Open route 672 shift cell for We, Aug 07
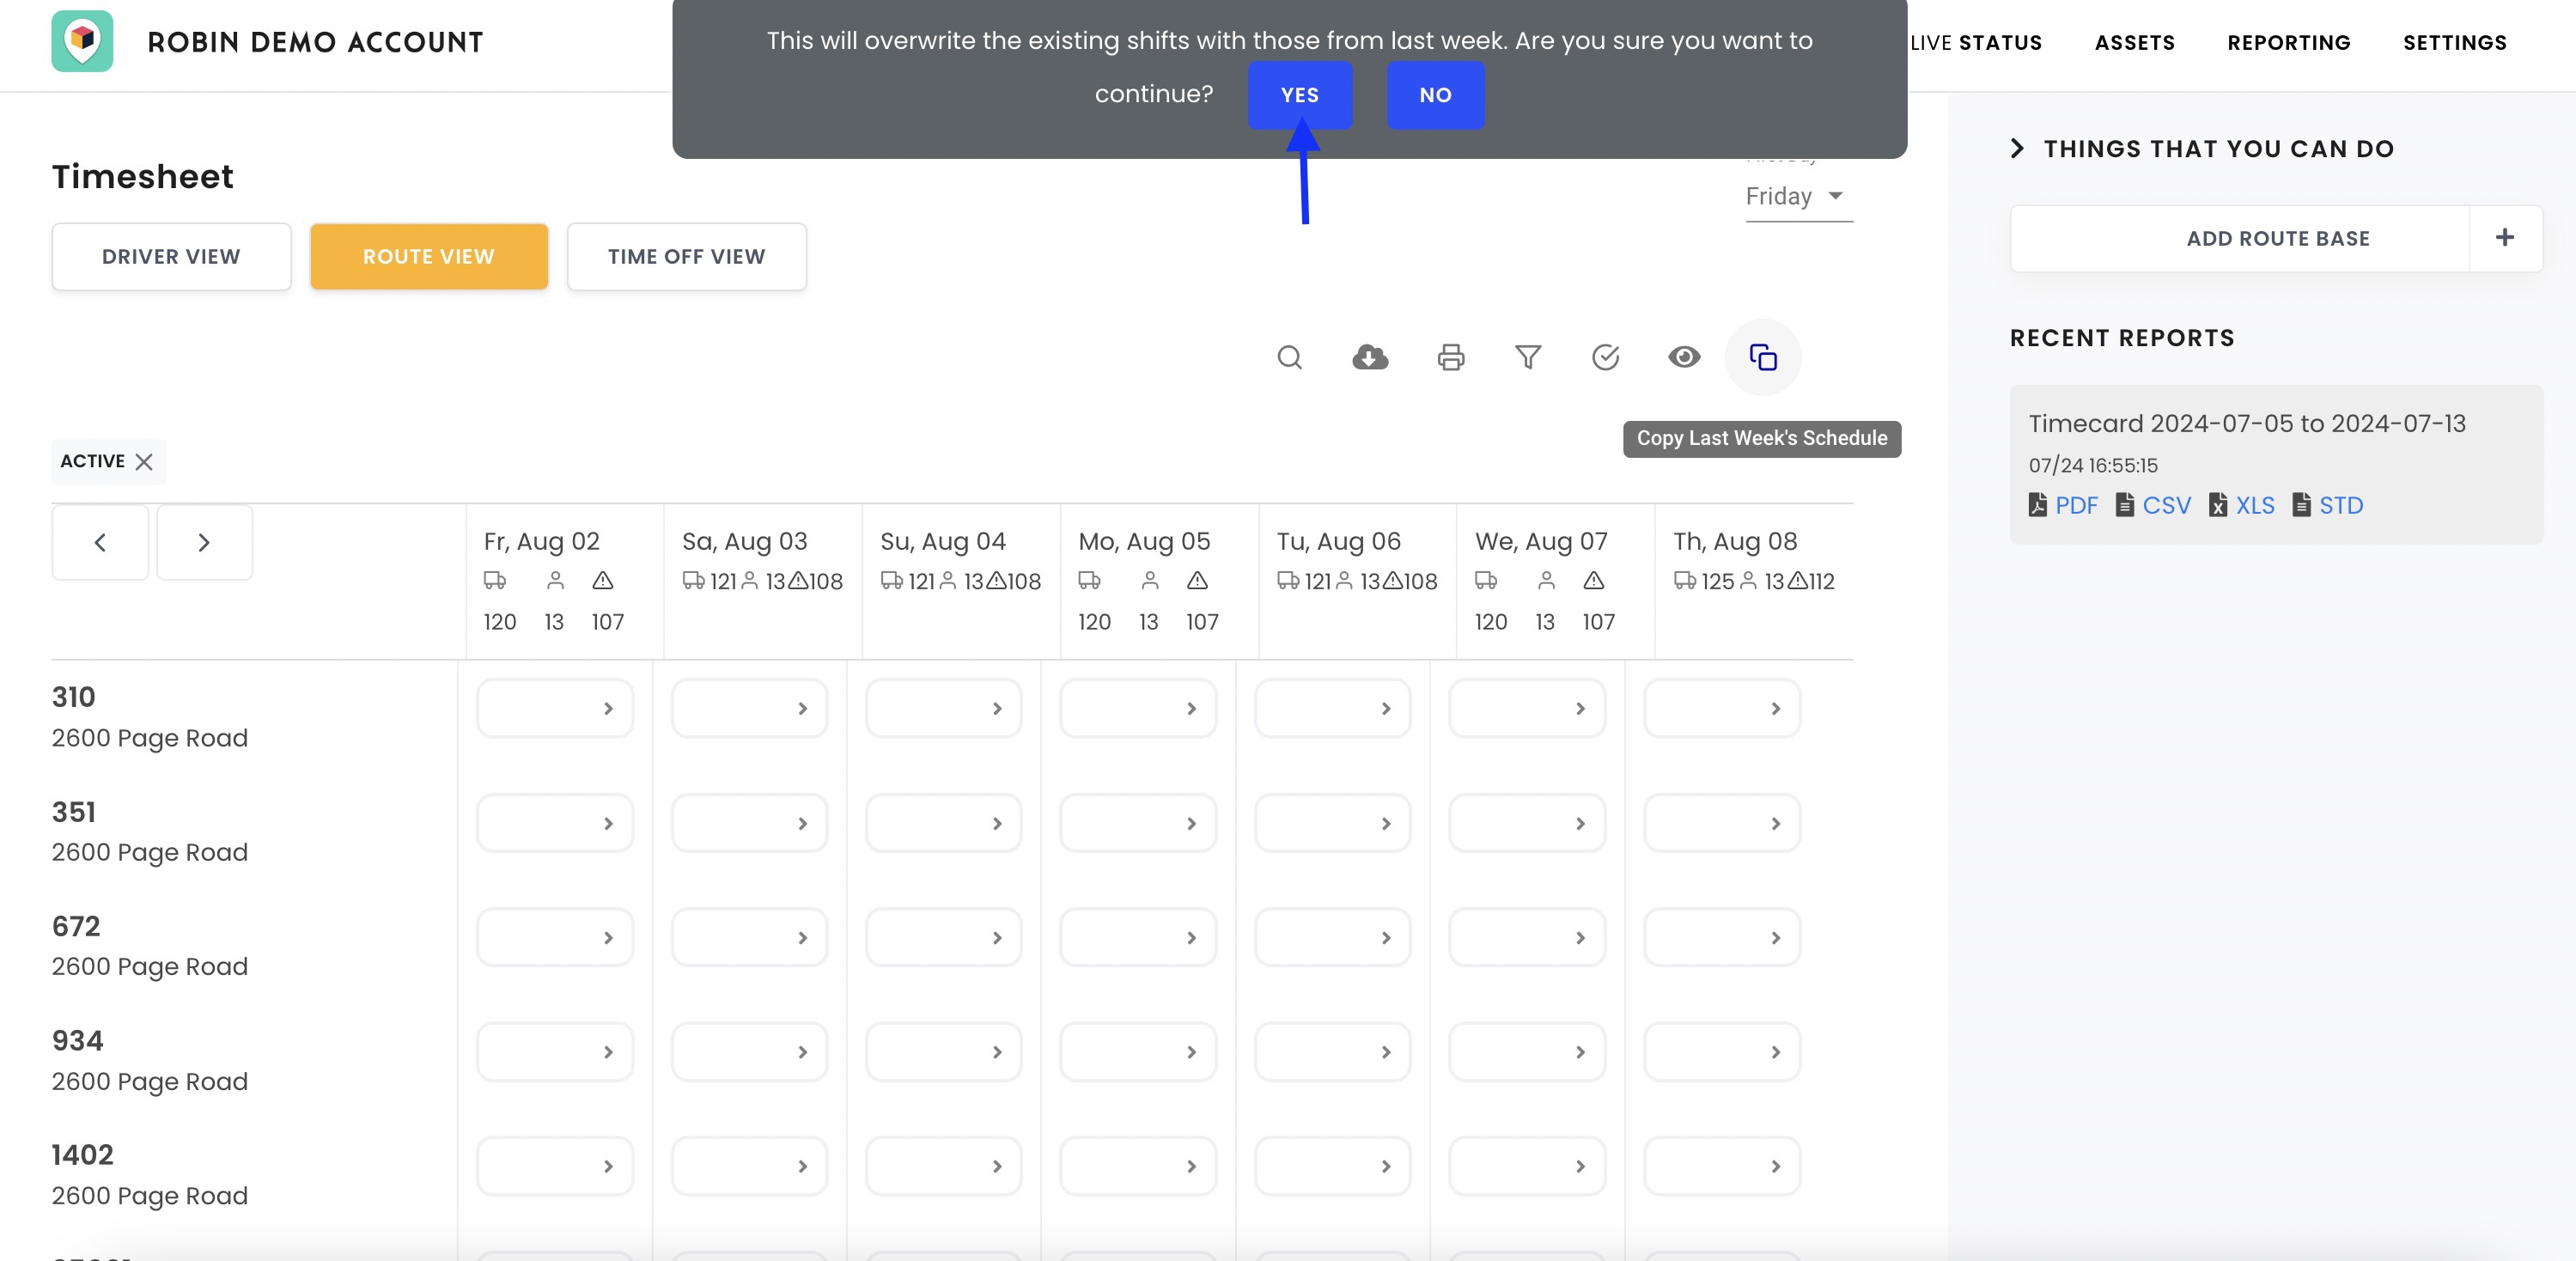This screenshot has width=2576, height=1261. click(1527, 937)
